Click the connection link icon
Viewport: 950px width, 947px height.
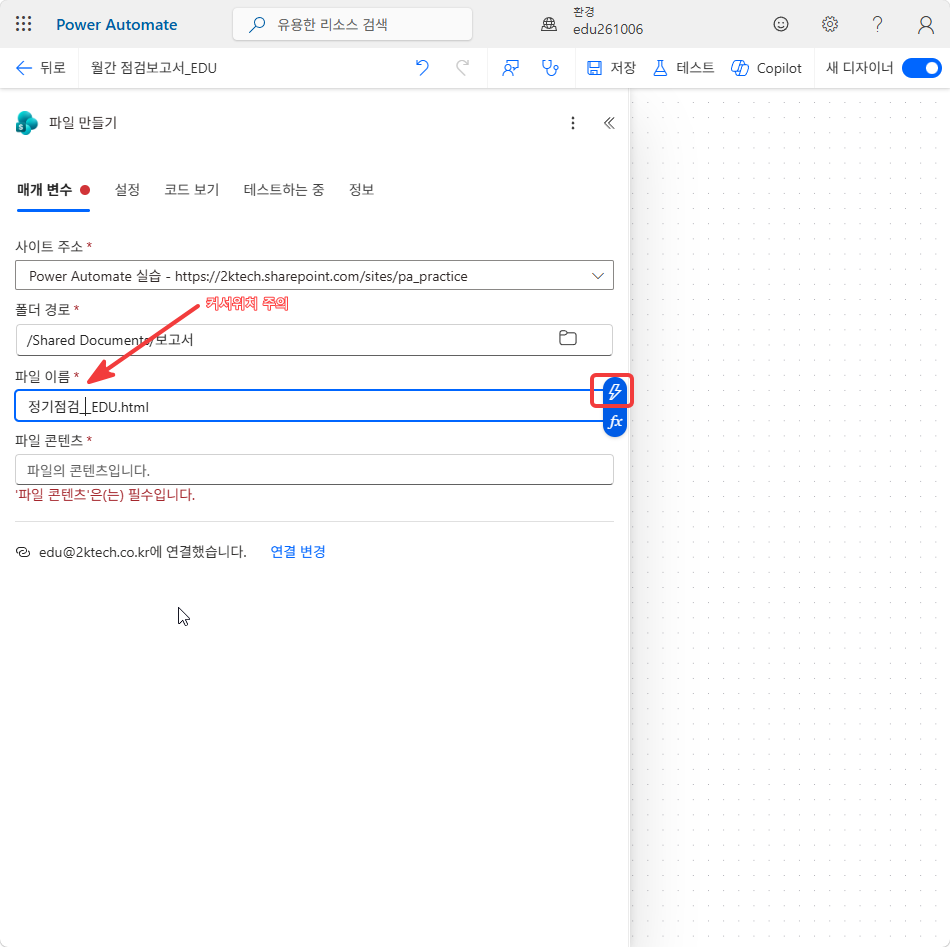(x=23, y=552)
